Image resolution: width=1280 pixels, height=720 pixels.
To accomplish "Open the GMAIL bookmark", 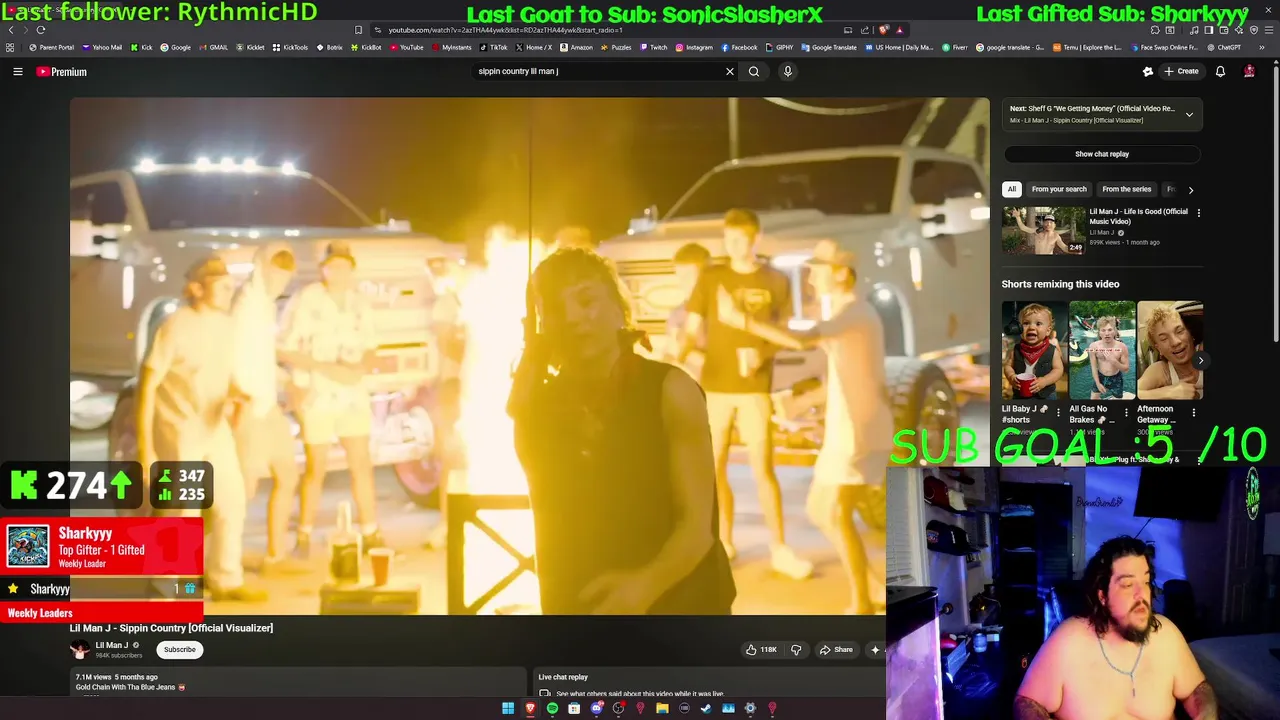I will pos(213,47).
